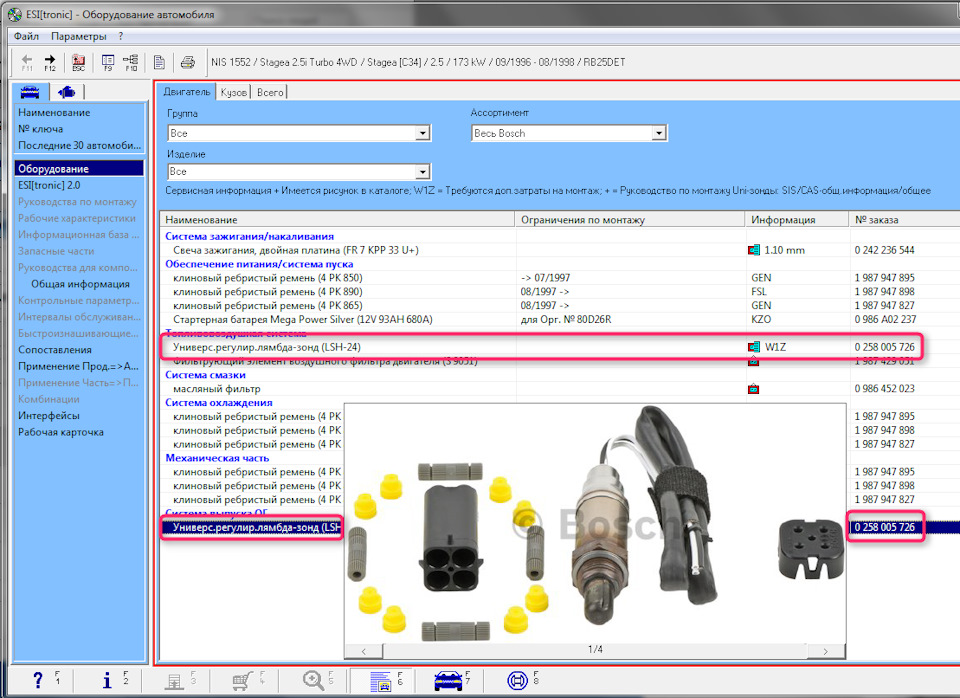Select Сопоставления in left sidebar

click(54, 350)
